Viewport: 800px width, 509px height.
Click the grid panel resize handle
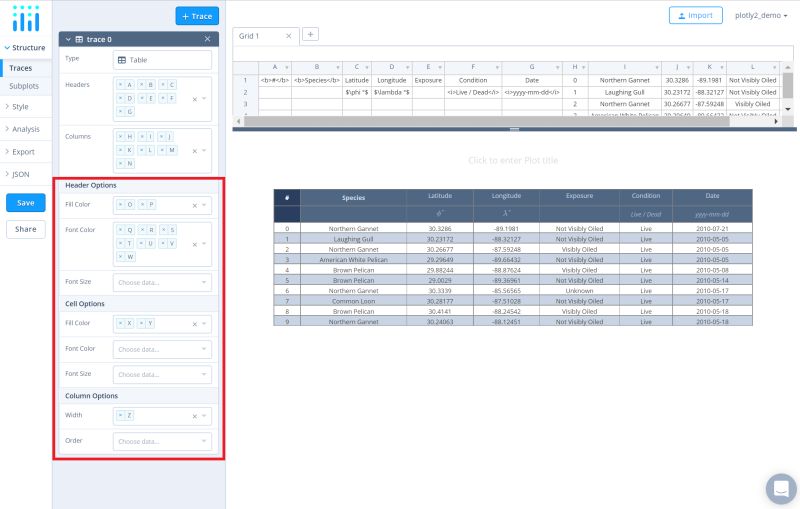[514, 130]
